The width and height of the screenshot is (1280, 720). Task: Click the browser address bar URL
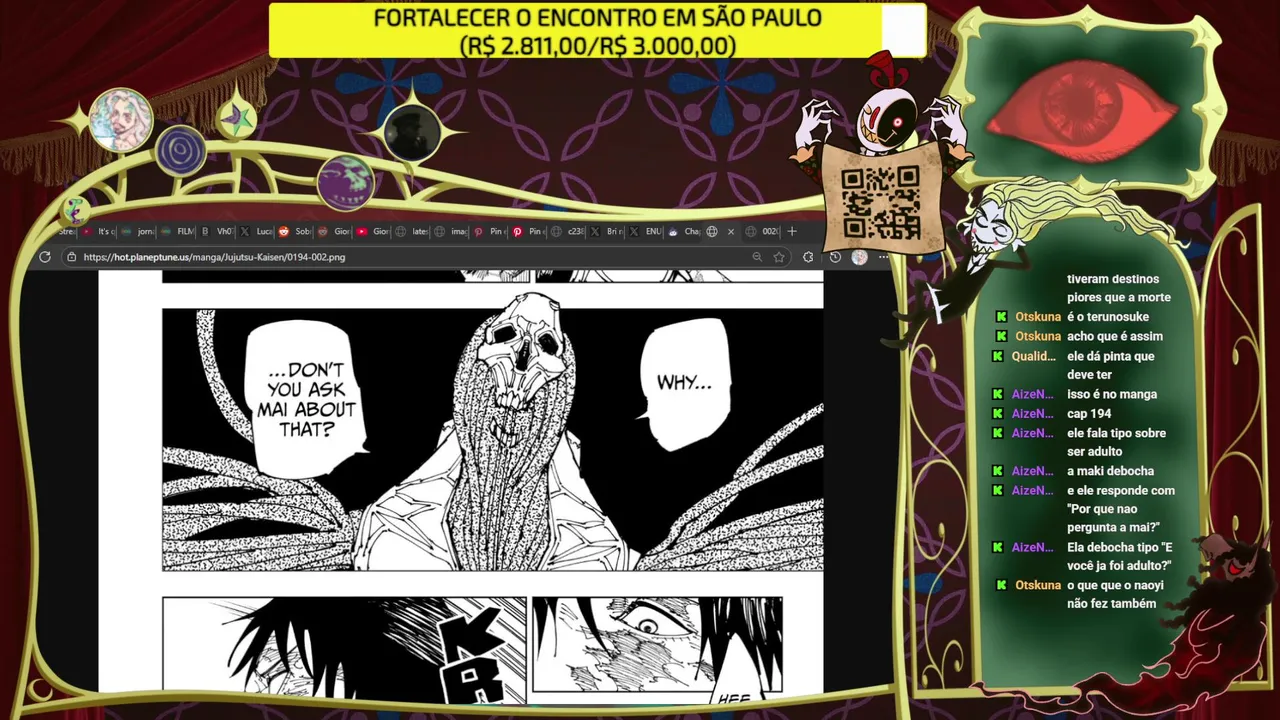click(214, 257)
